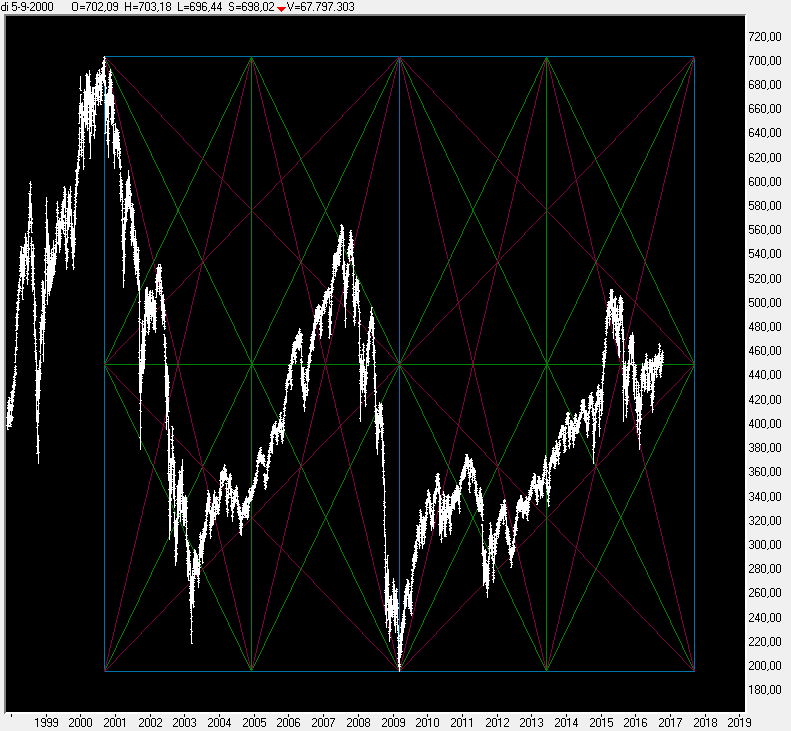Select the 1999 label on time axis

[45, 721]
